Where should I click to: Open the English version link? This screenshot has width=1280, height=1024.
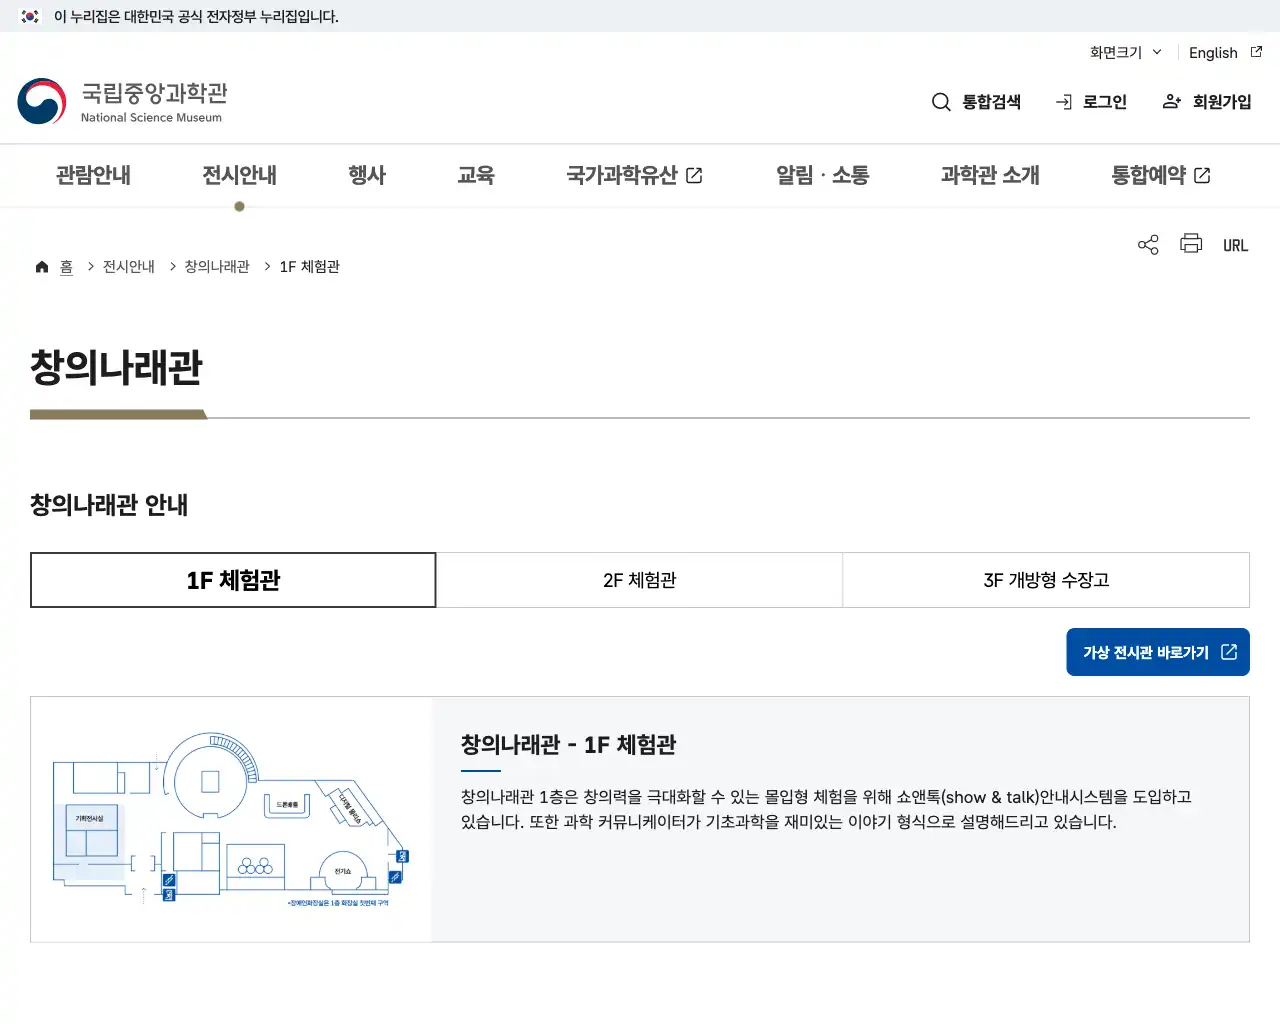(1213, 53)
